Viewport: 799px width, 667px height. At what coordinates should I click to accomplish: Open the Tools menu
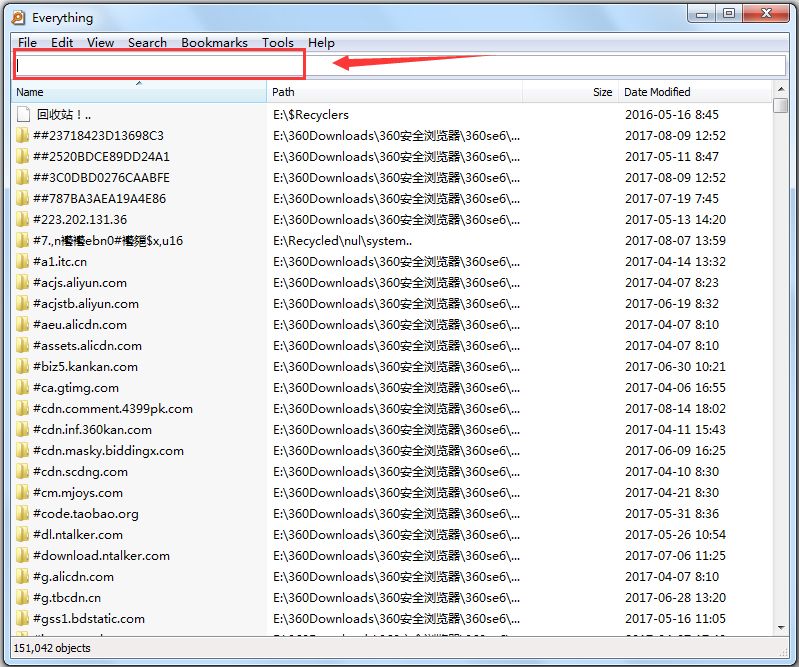tap(278, 43)
